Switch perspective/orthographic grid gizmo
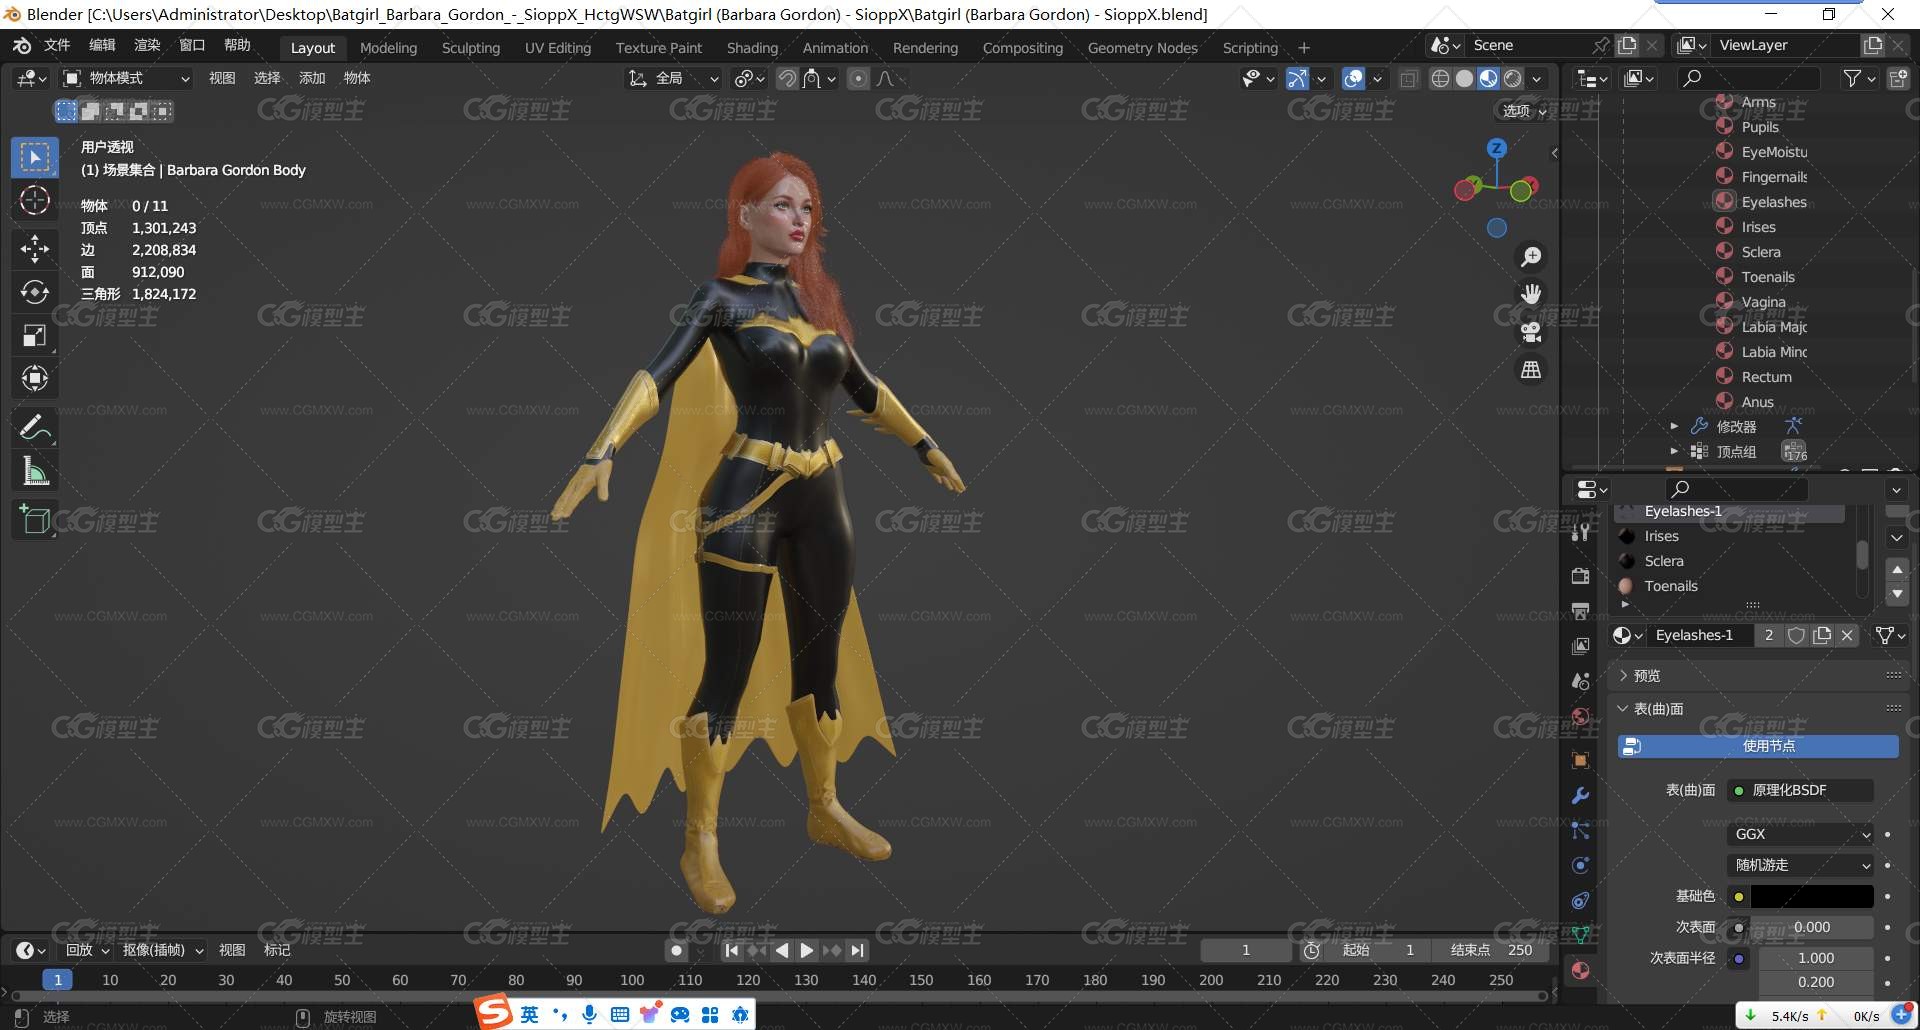Screen dimensions: 1920x1030 (1531, 370)
